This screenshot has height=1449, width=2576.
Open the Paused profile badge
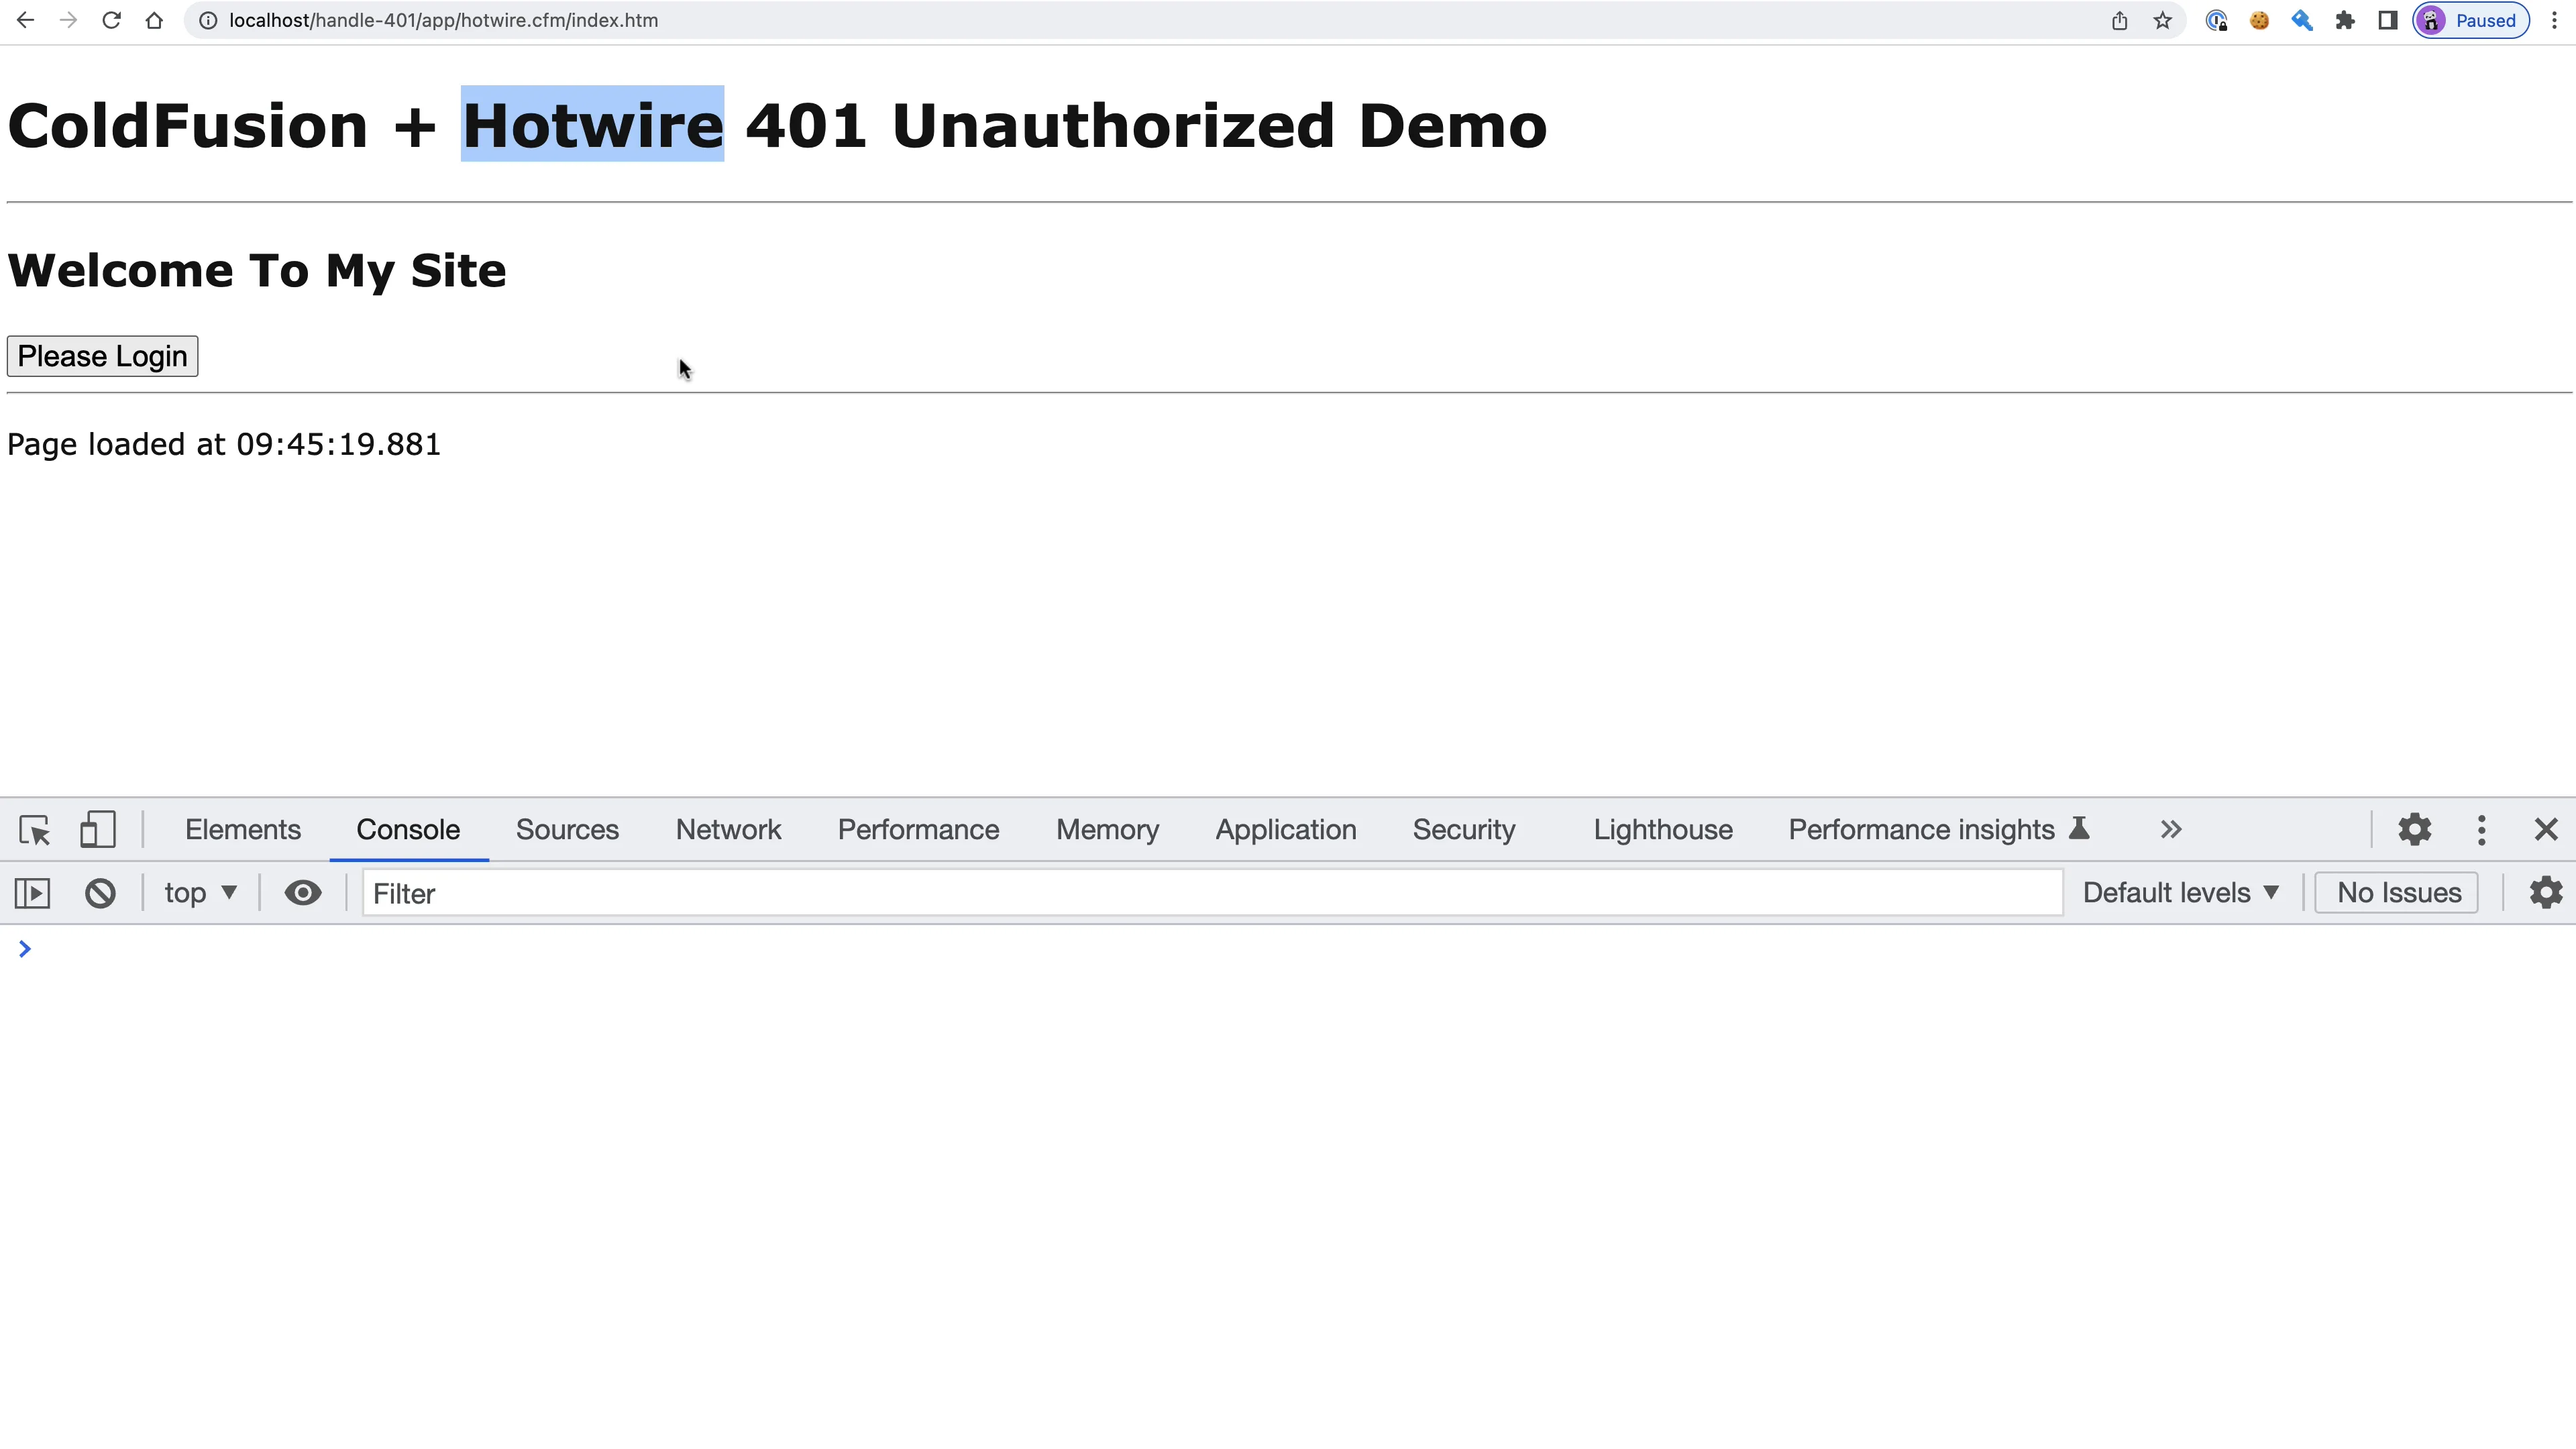coord(2471,20)
